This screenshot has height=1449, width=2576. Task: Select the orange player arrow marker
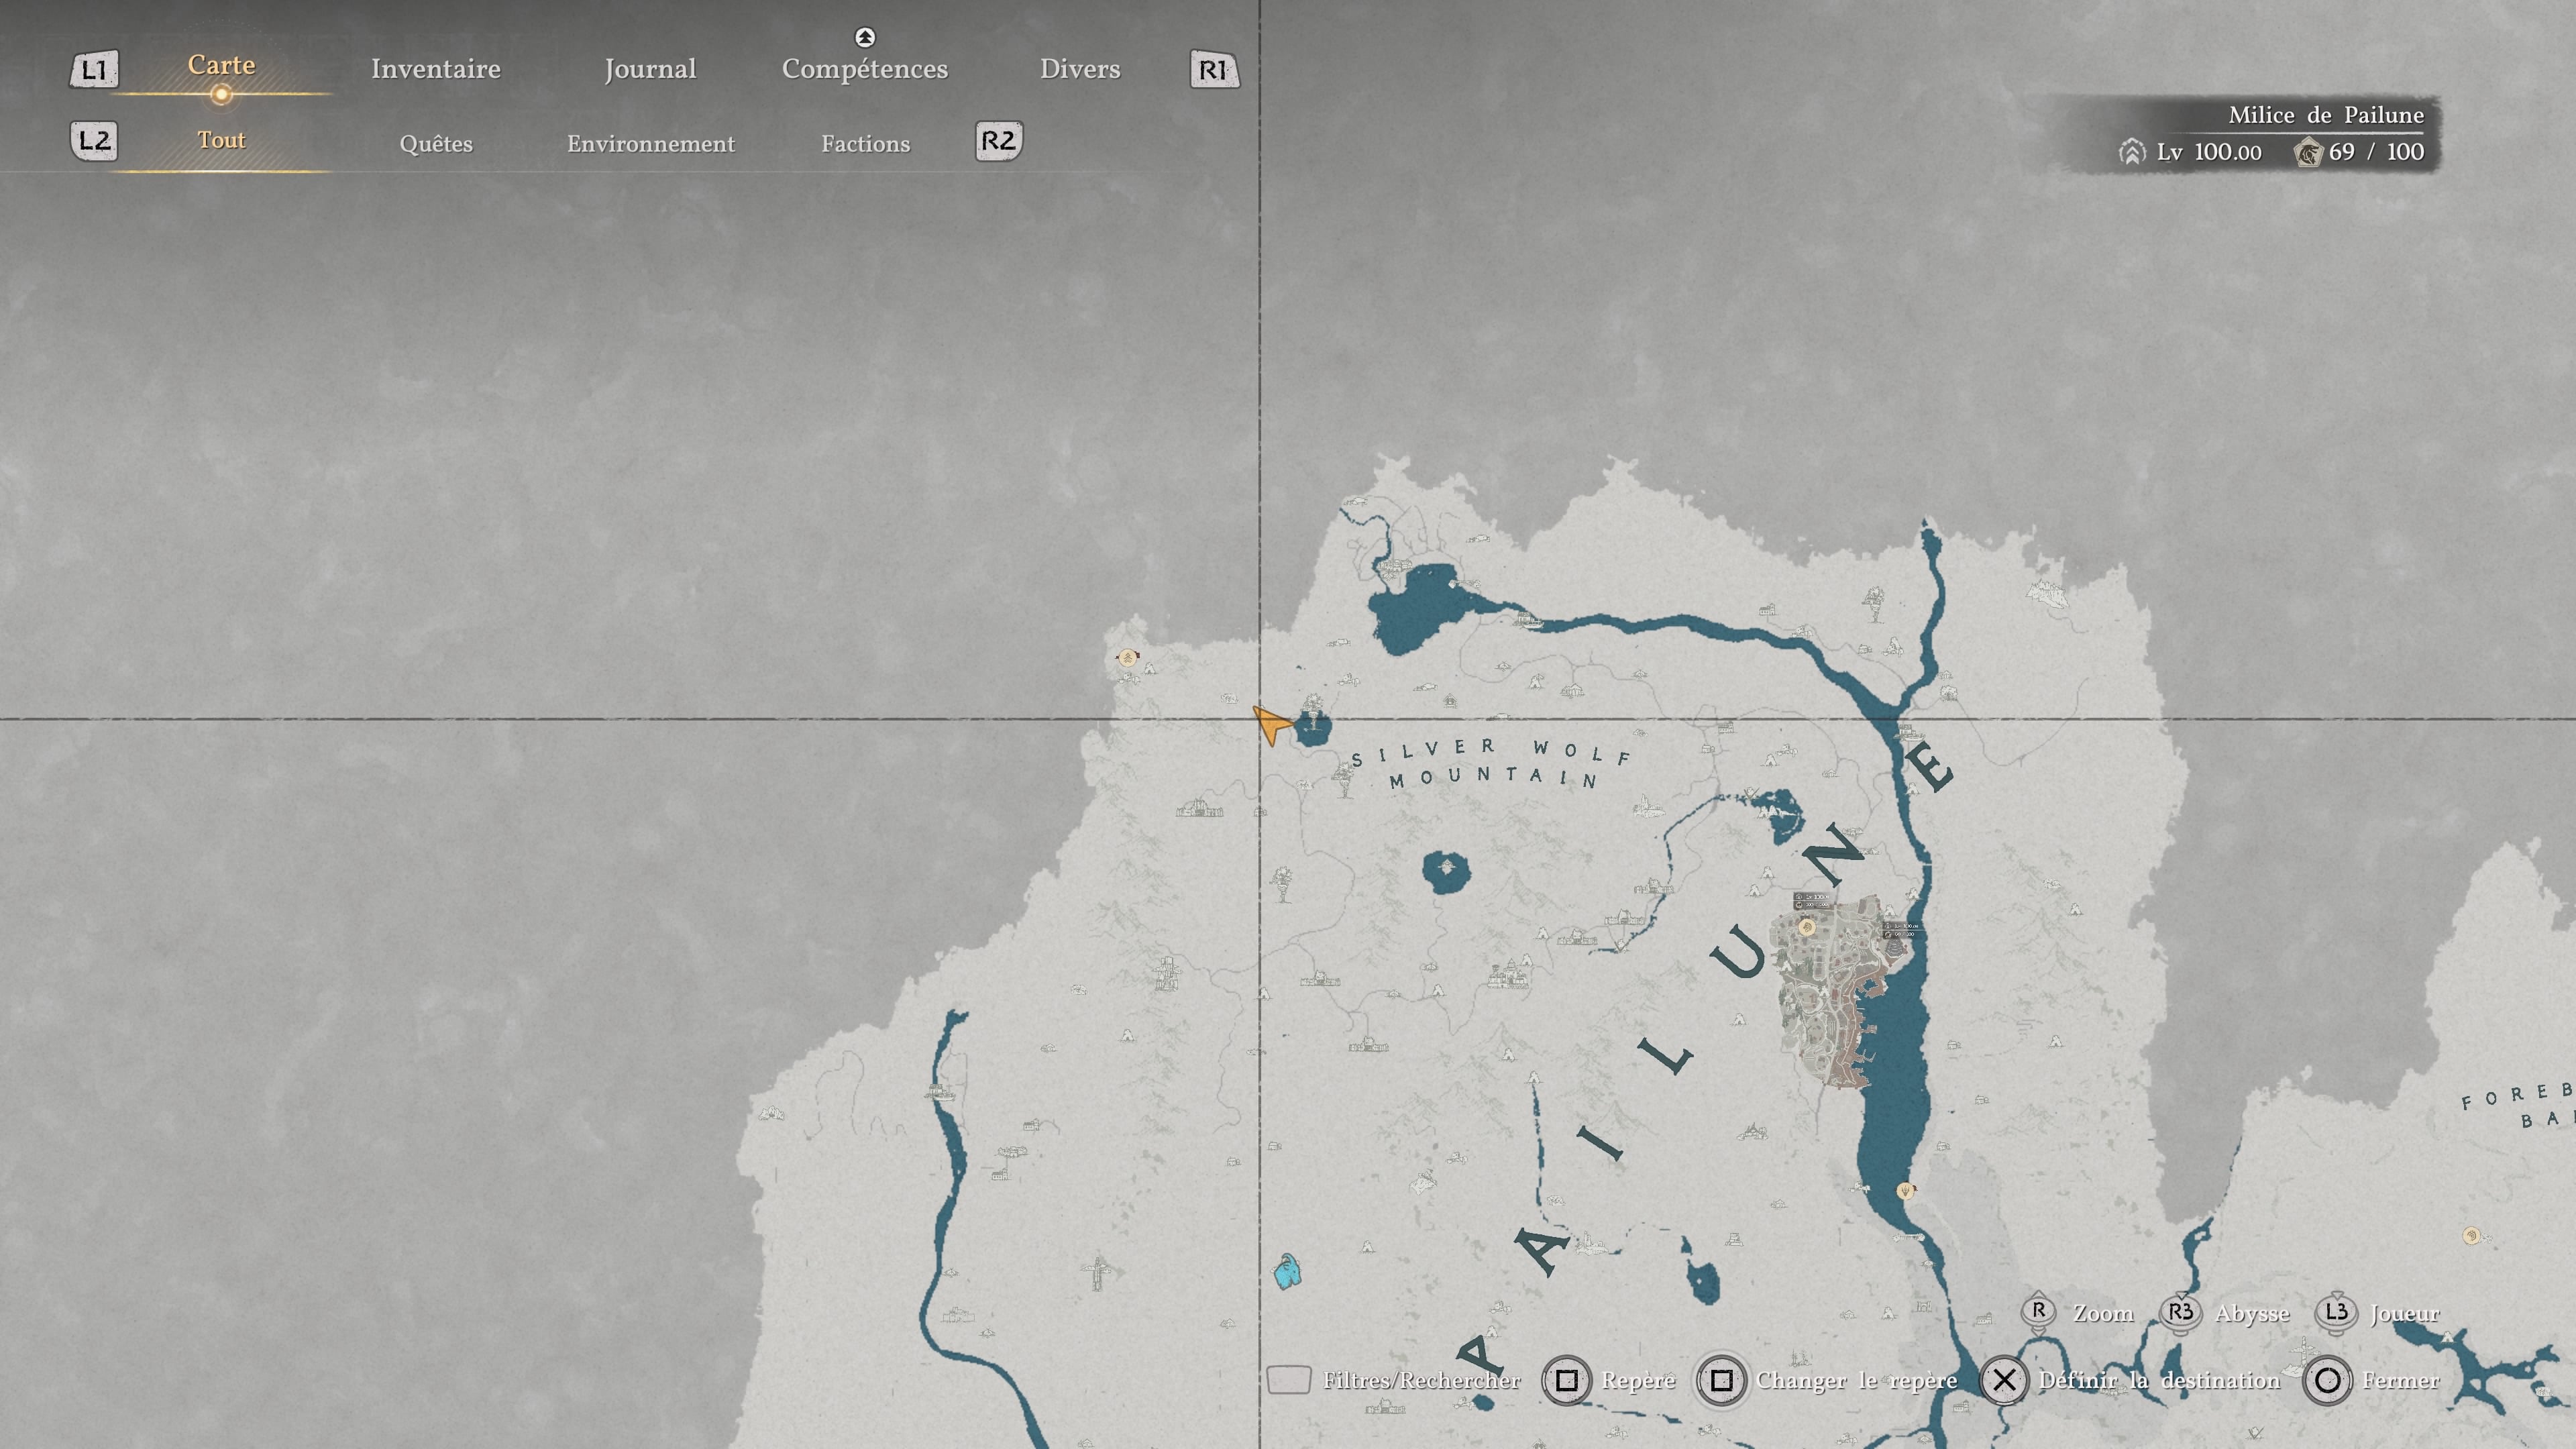[1271, 724]
